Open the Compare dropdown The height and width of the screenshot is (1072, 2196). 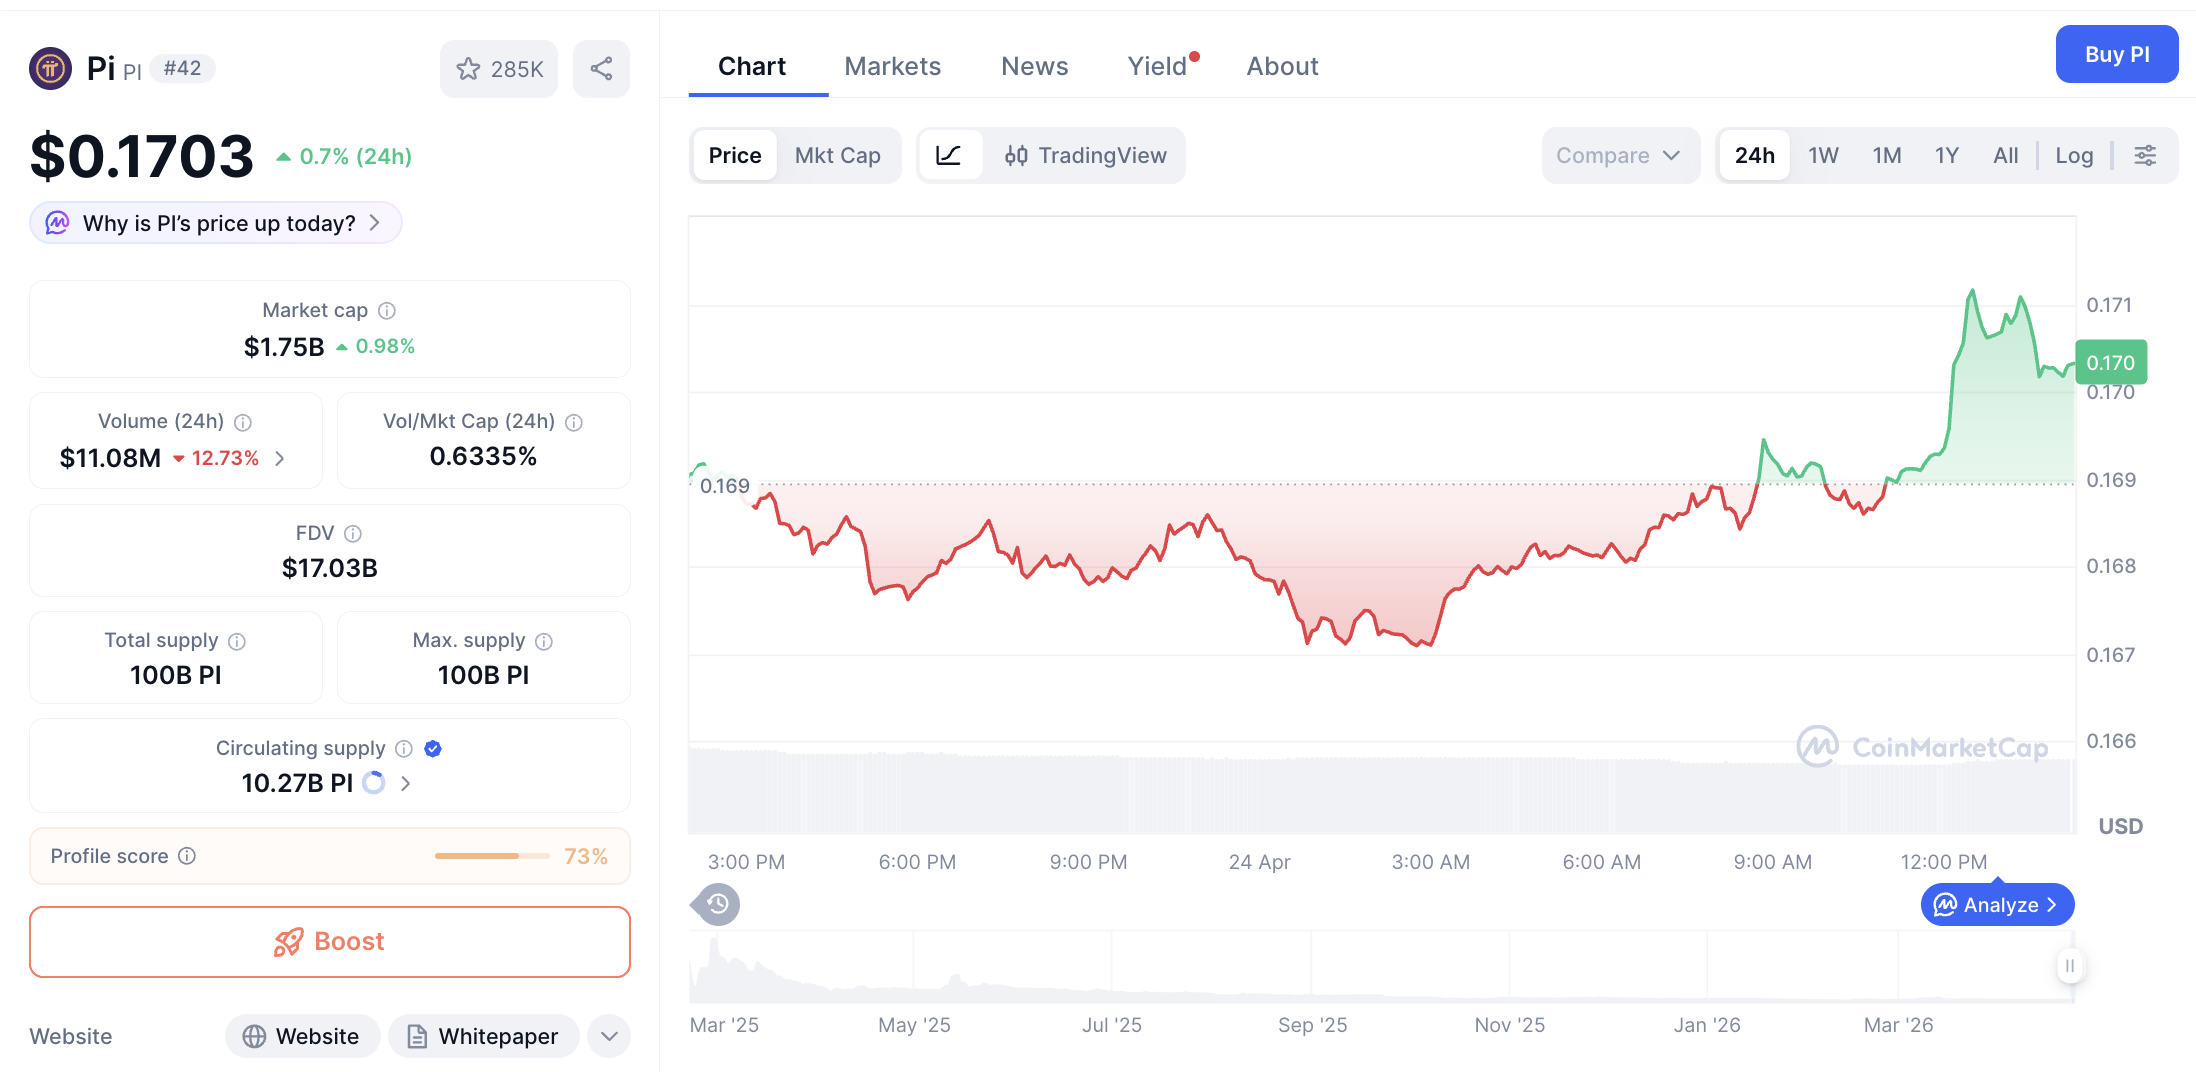click(1620, 155)
